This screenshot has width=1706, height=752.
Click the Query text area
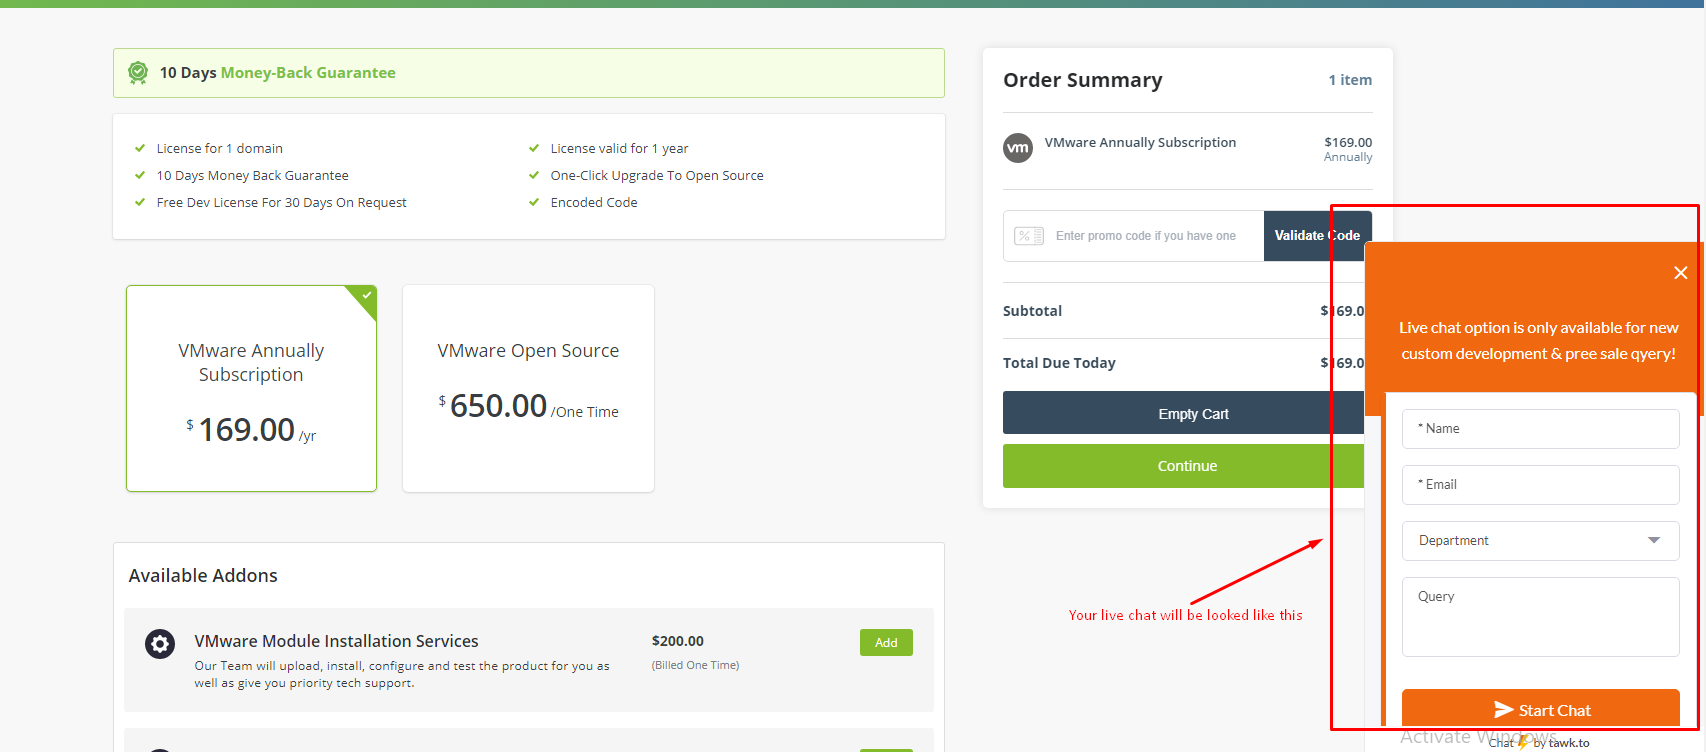1540,617
